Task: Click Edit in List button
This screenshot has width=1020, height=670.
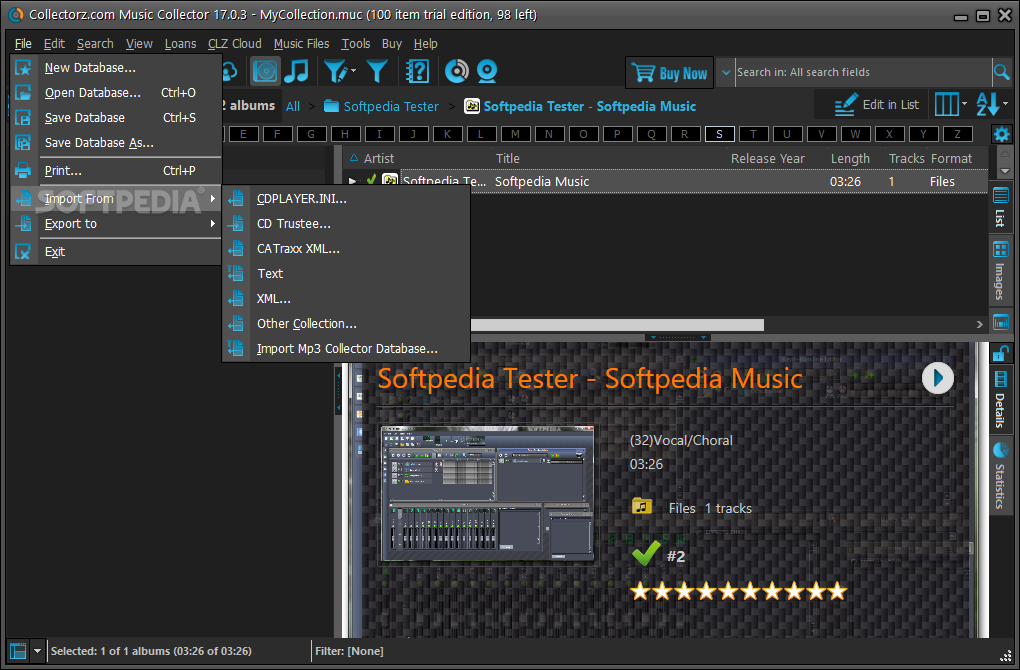Action: (876, 105)
